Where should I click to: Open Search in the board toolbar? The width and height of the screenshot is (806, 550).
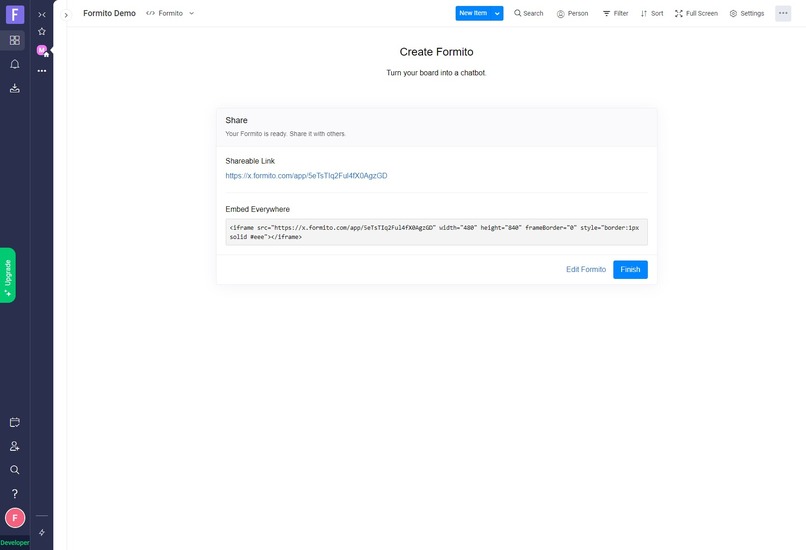528,13
